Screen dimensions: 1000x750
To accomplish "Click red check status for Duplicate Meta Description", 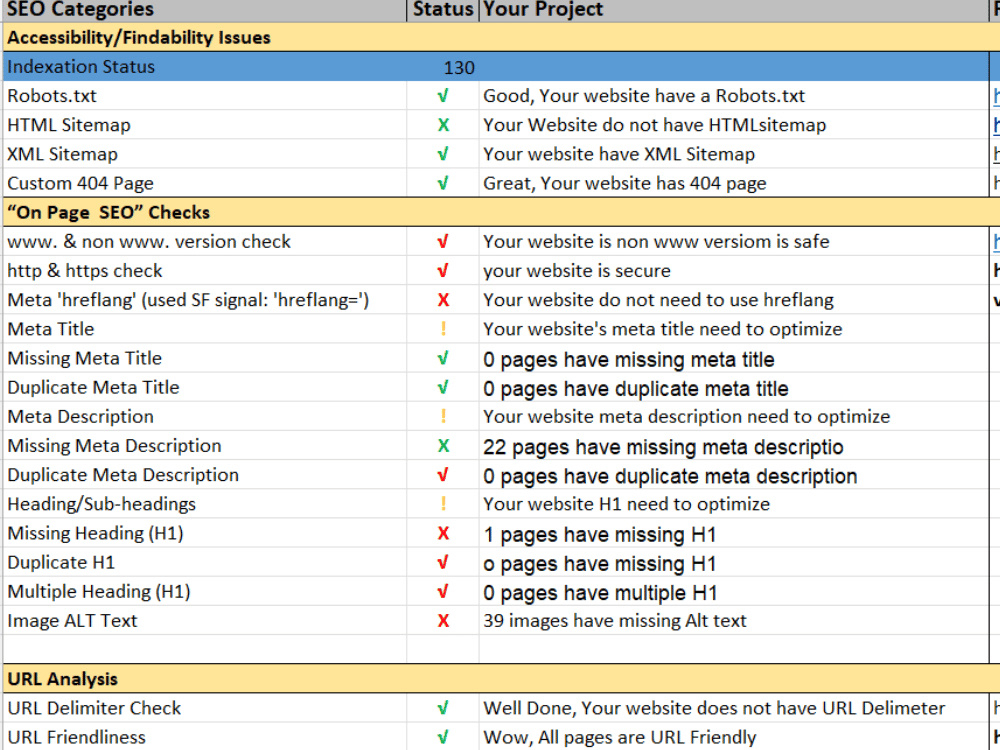I will 443,475.
